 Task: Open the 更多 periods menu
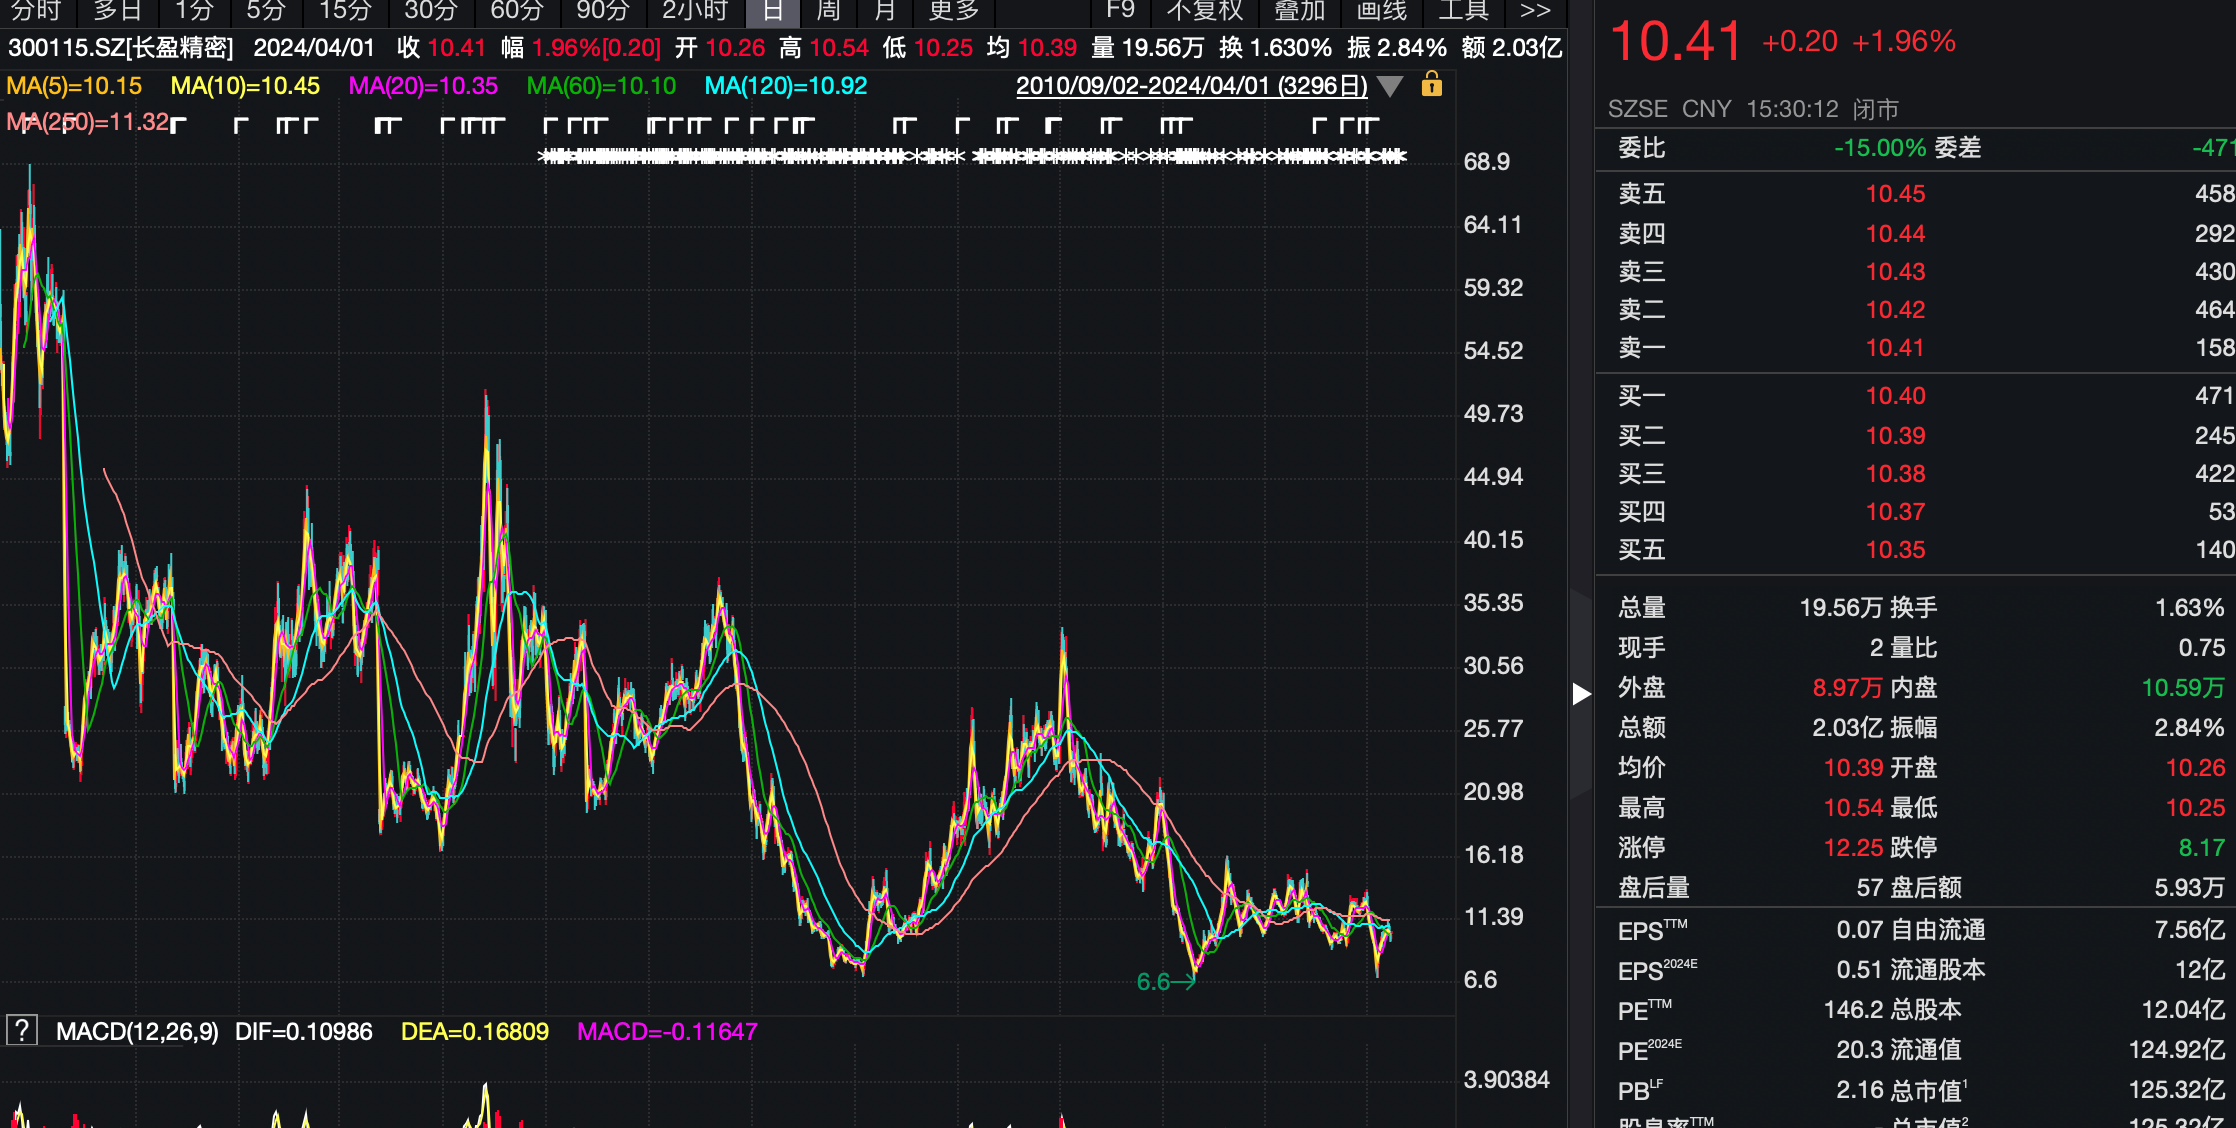tap(954, 11)
